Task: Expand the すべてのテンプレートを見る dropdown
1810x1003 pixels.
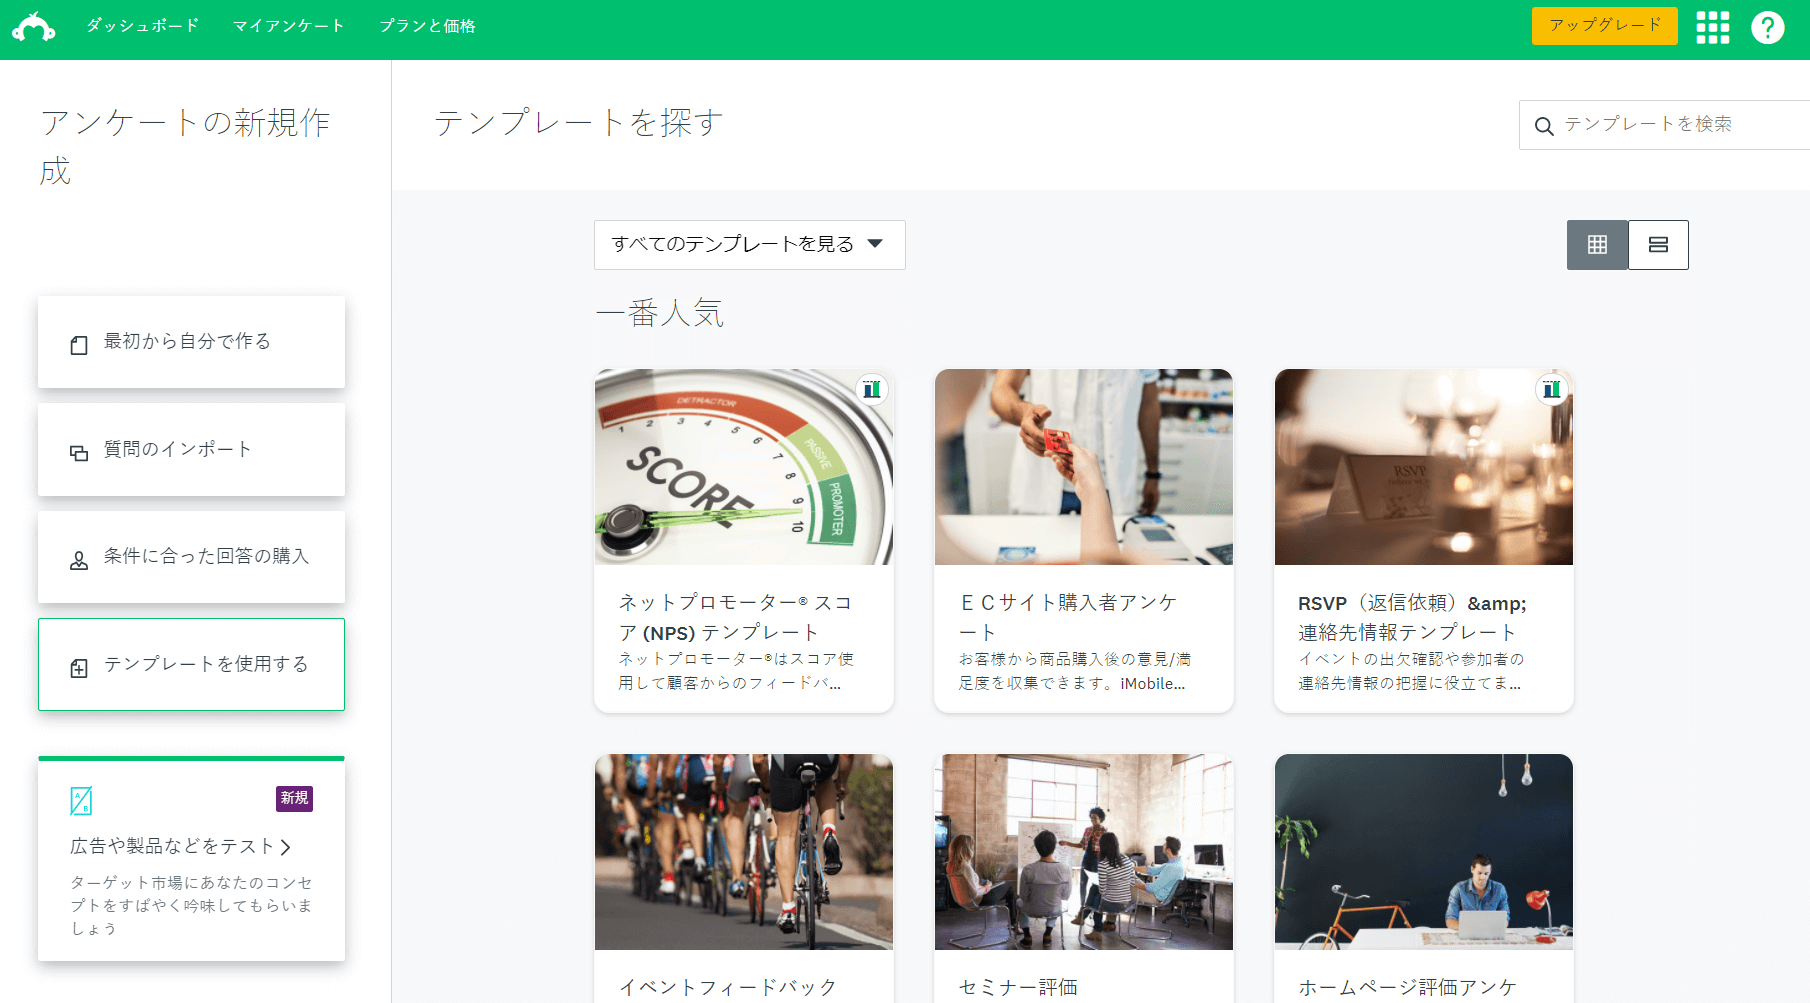Action: (750, 245)
